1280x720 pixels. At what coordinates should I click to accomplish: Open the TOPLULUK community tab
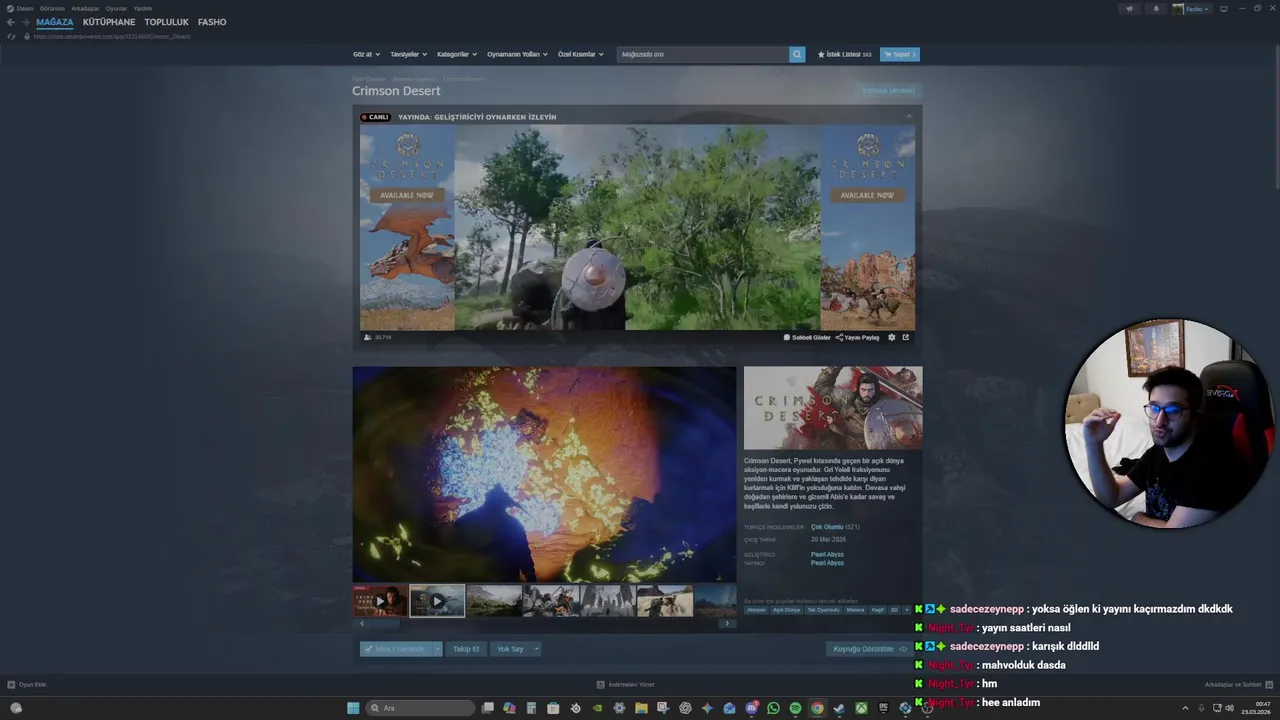pos(166,22)
